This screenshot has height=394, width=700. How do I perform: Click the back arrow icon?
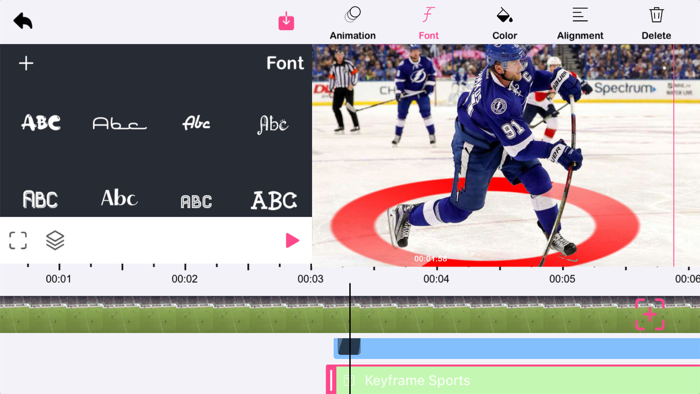tap(23, 21)
